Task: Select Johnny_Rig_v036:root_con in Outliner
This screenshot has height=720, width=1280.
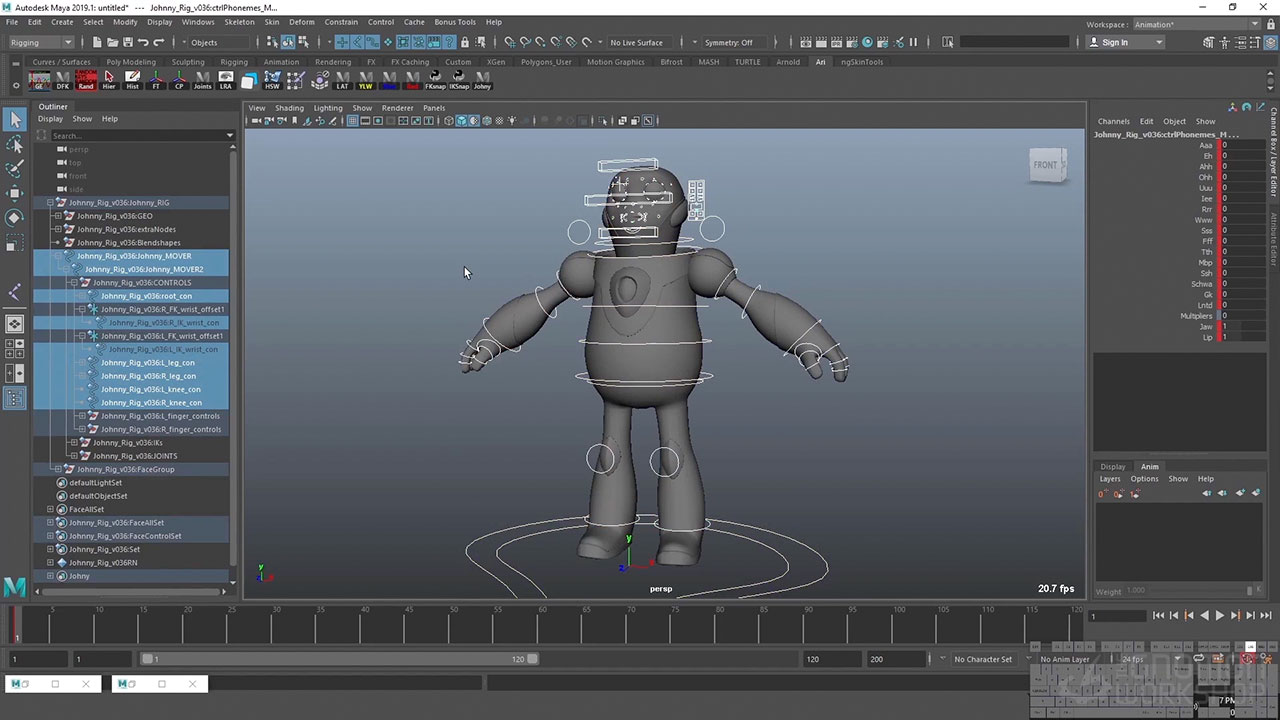Action: pyautogui.click(x=146, y=296)
